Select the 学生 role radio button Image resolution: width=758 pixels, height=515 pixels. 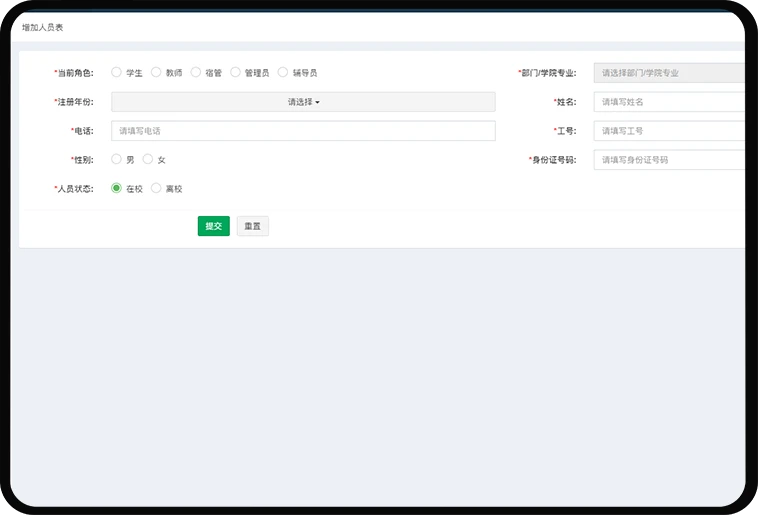tap(117, 73)
